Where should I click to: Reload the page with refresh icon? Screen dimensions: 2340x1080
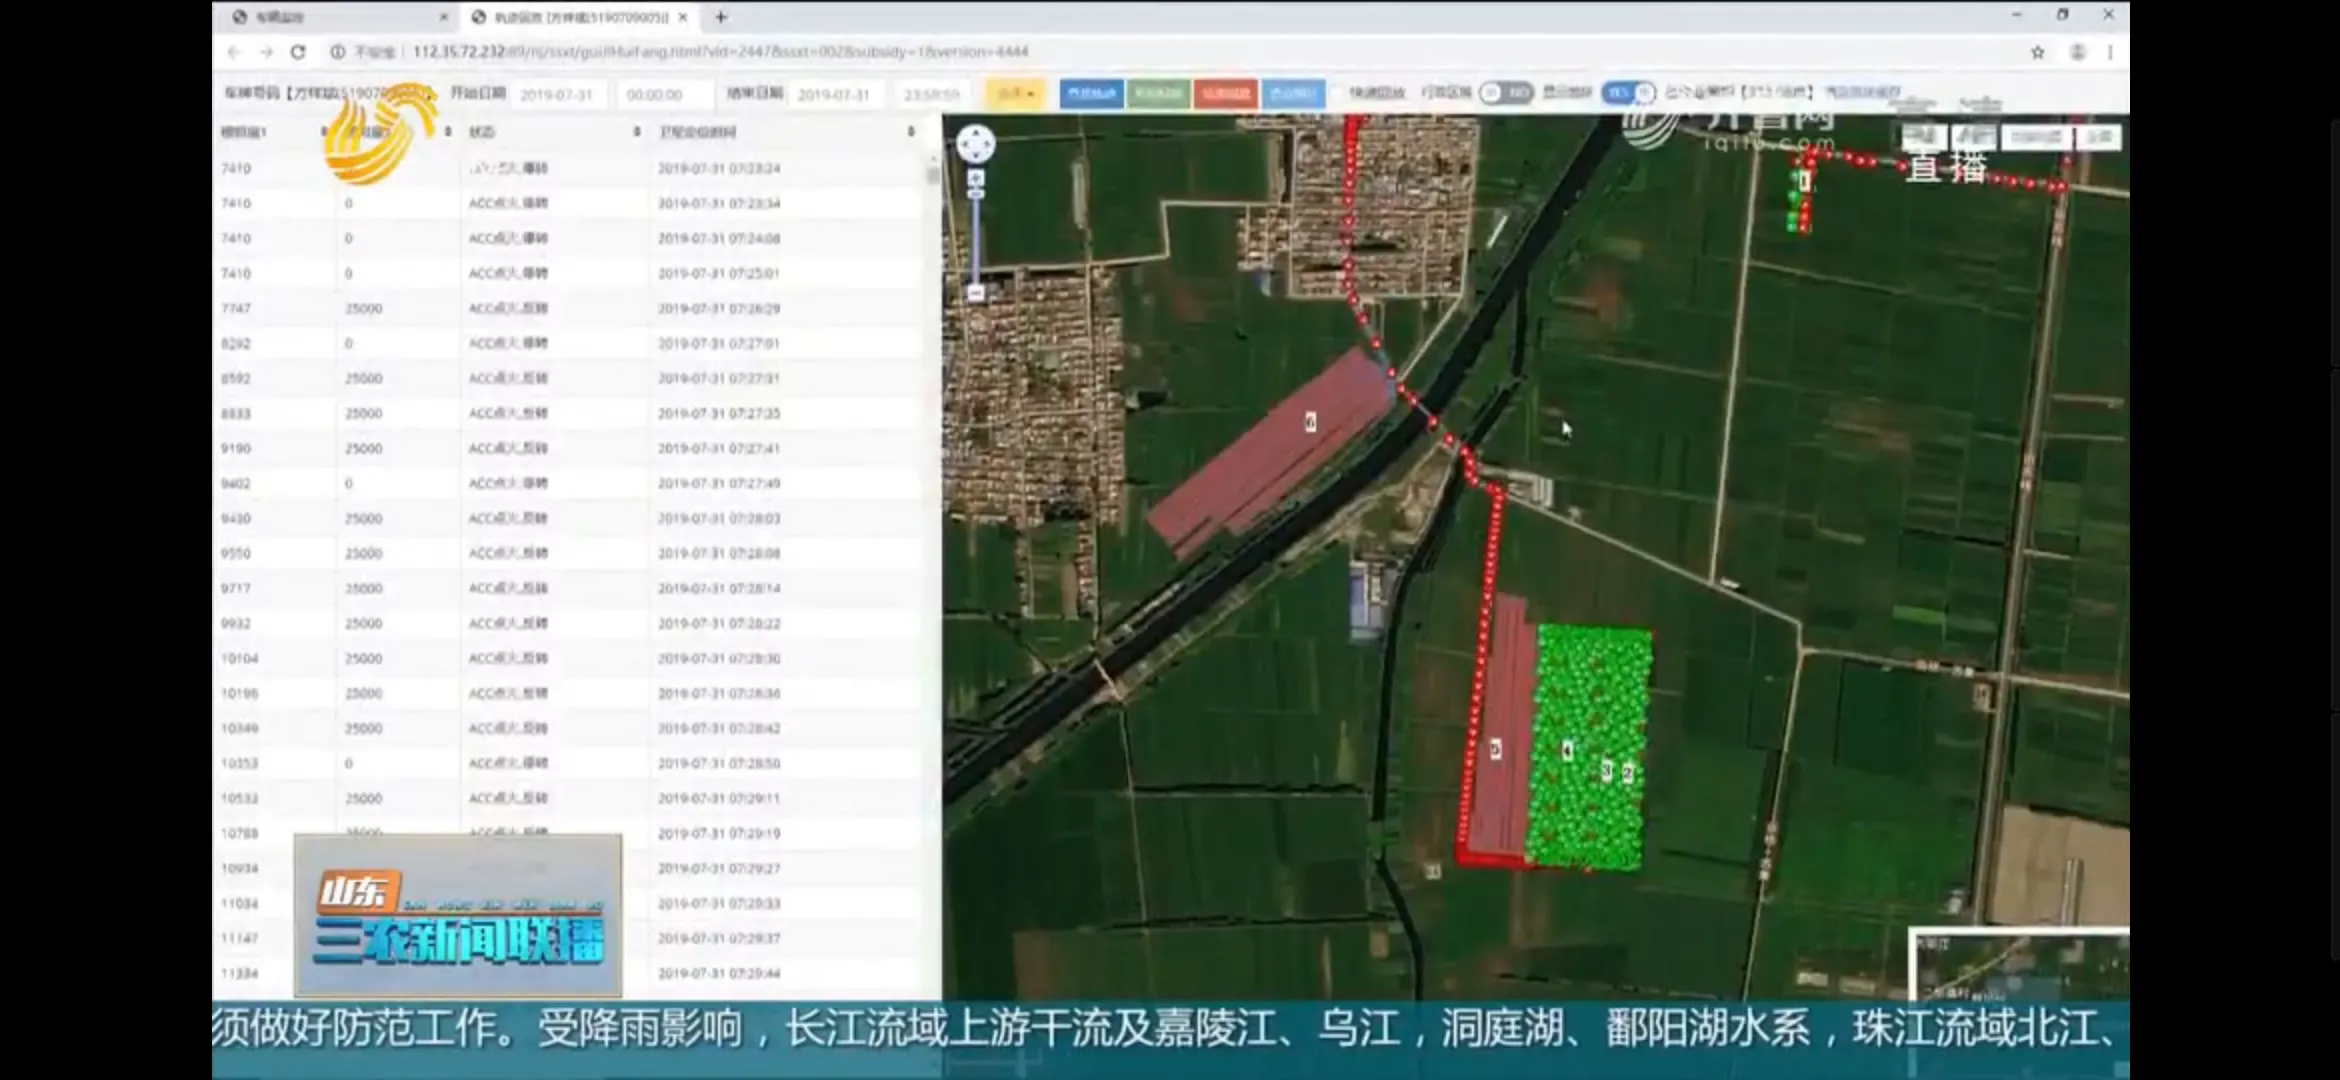coord(298,52)
